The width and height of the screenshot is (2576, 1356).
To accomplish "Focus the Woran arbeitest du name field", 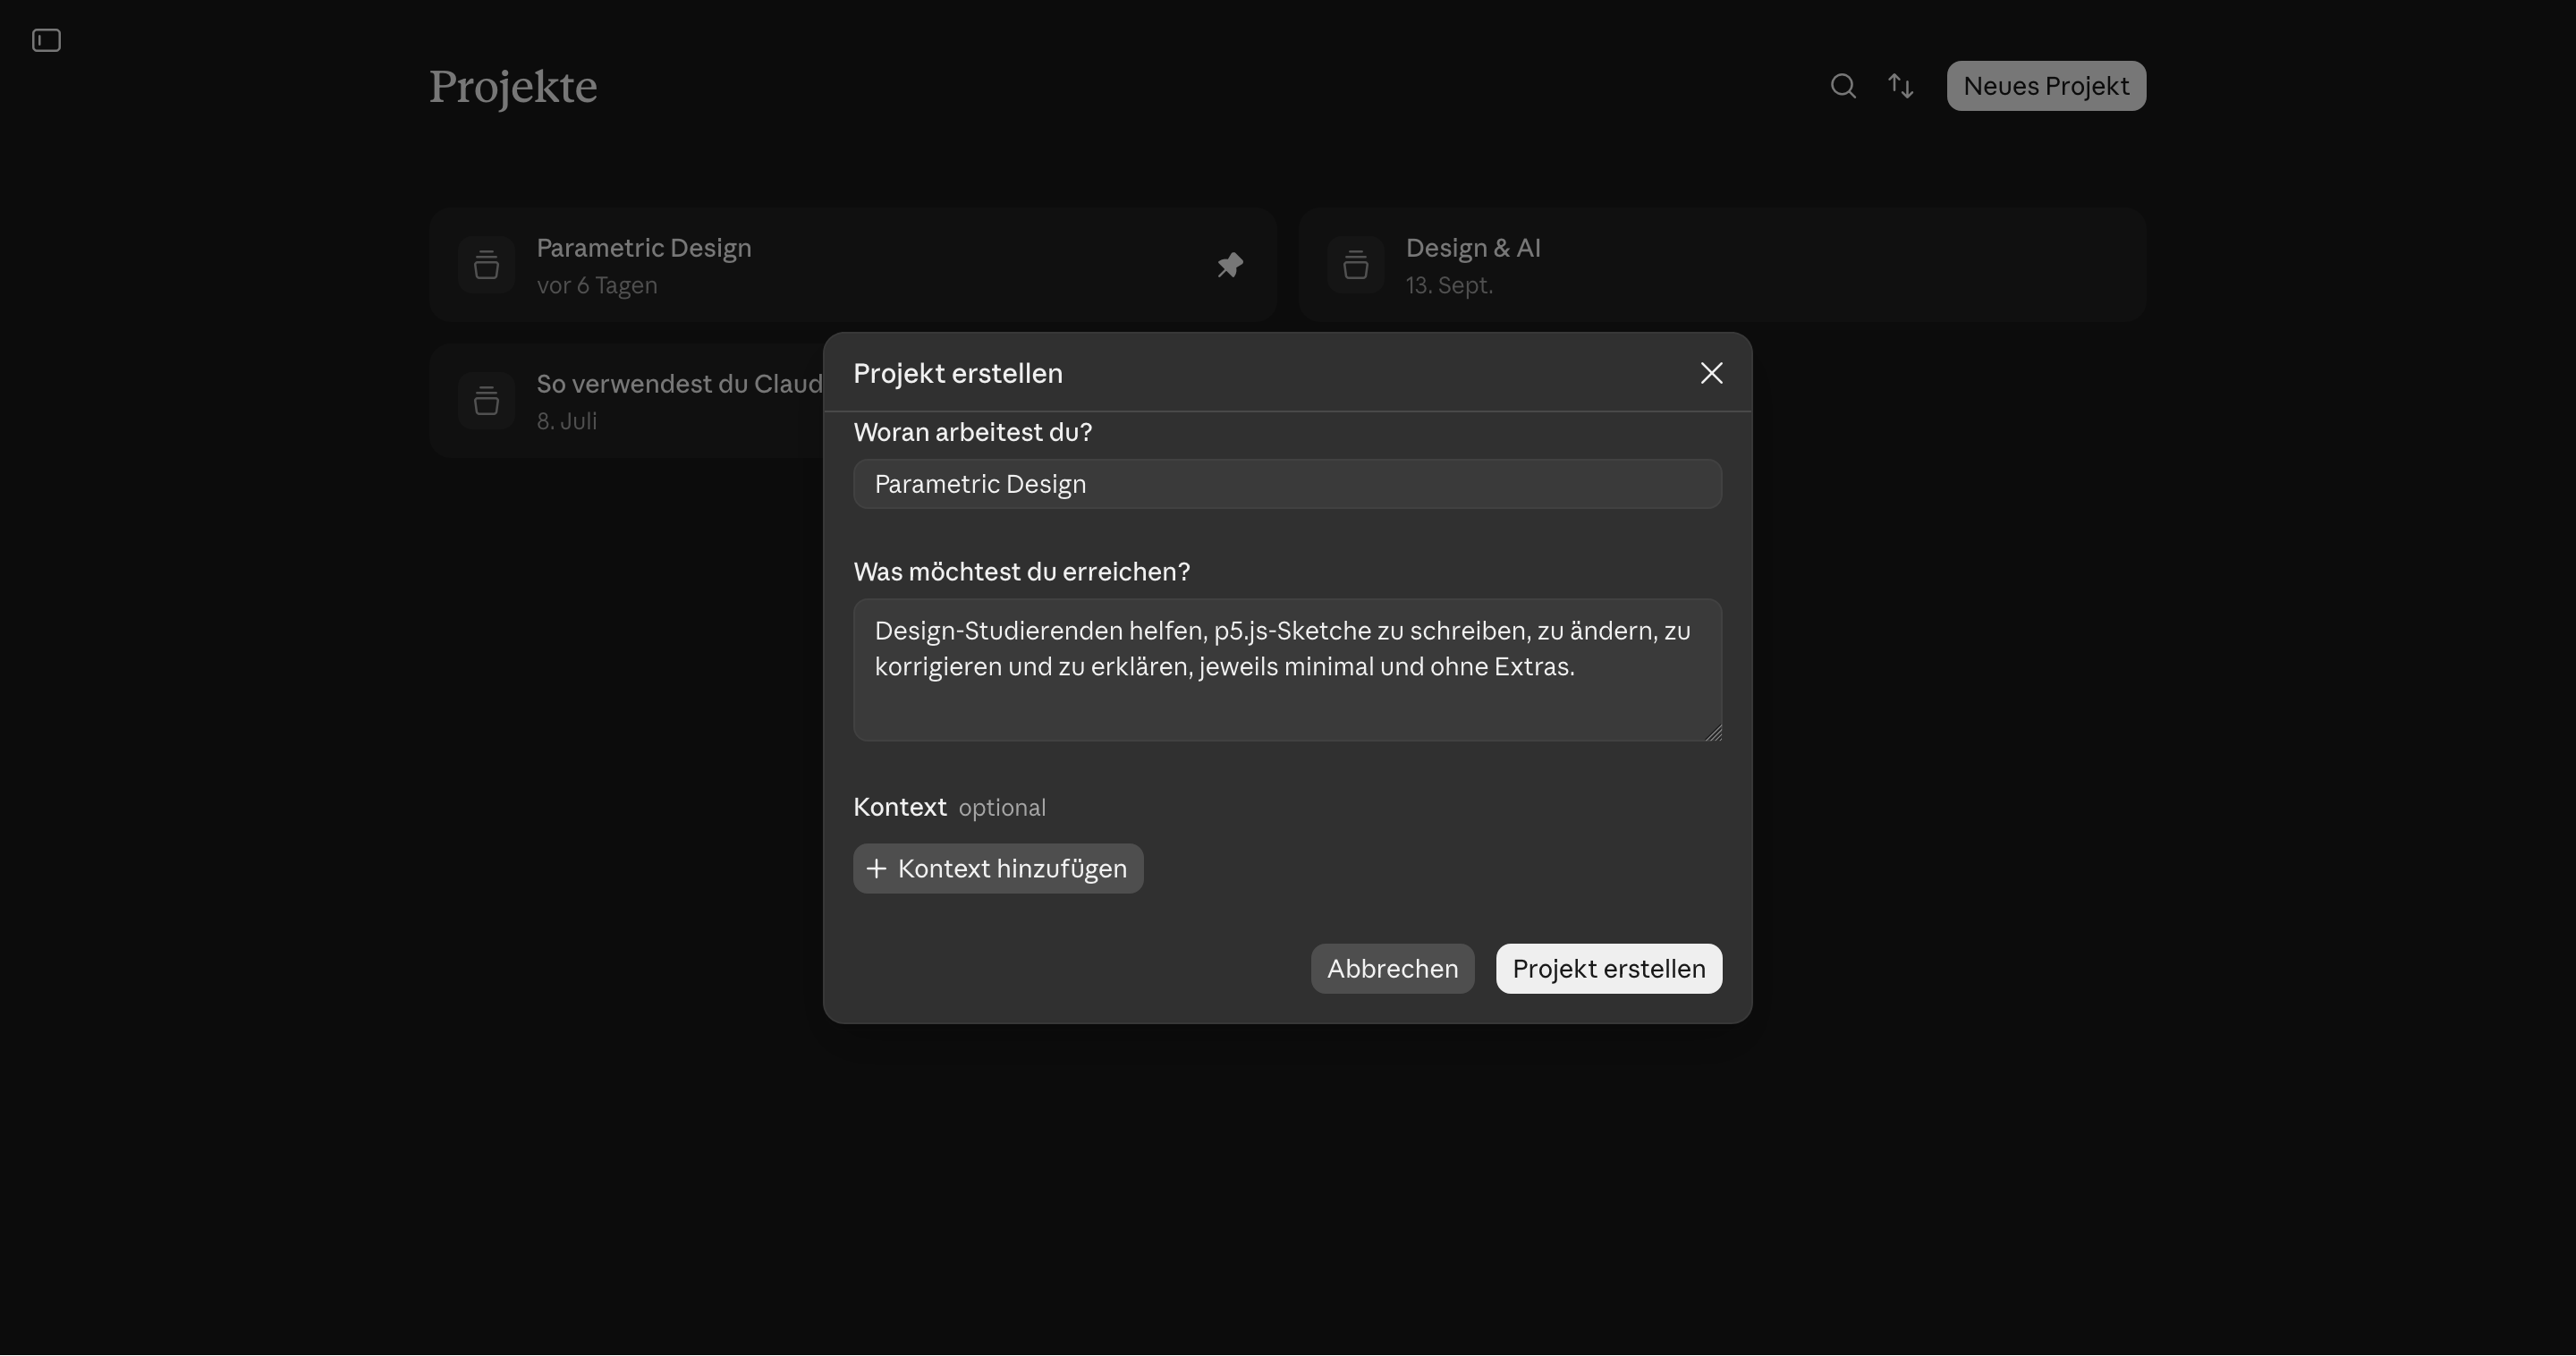I will [1287, 484].
